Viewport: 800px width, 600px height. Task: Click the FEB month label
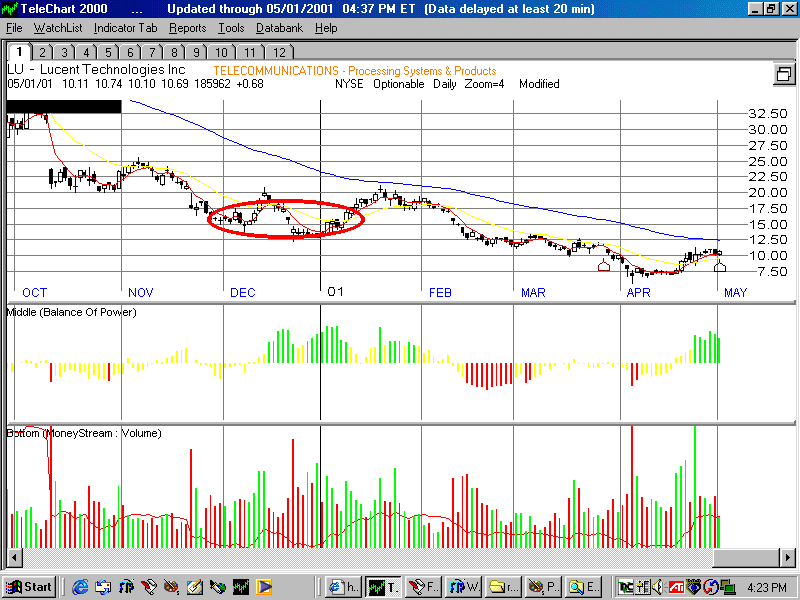[x=440, y=292]
